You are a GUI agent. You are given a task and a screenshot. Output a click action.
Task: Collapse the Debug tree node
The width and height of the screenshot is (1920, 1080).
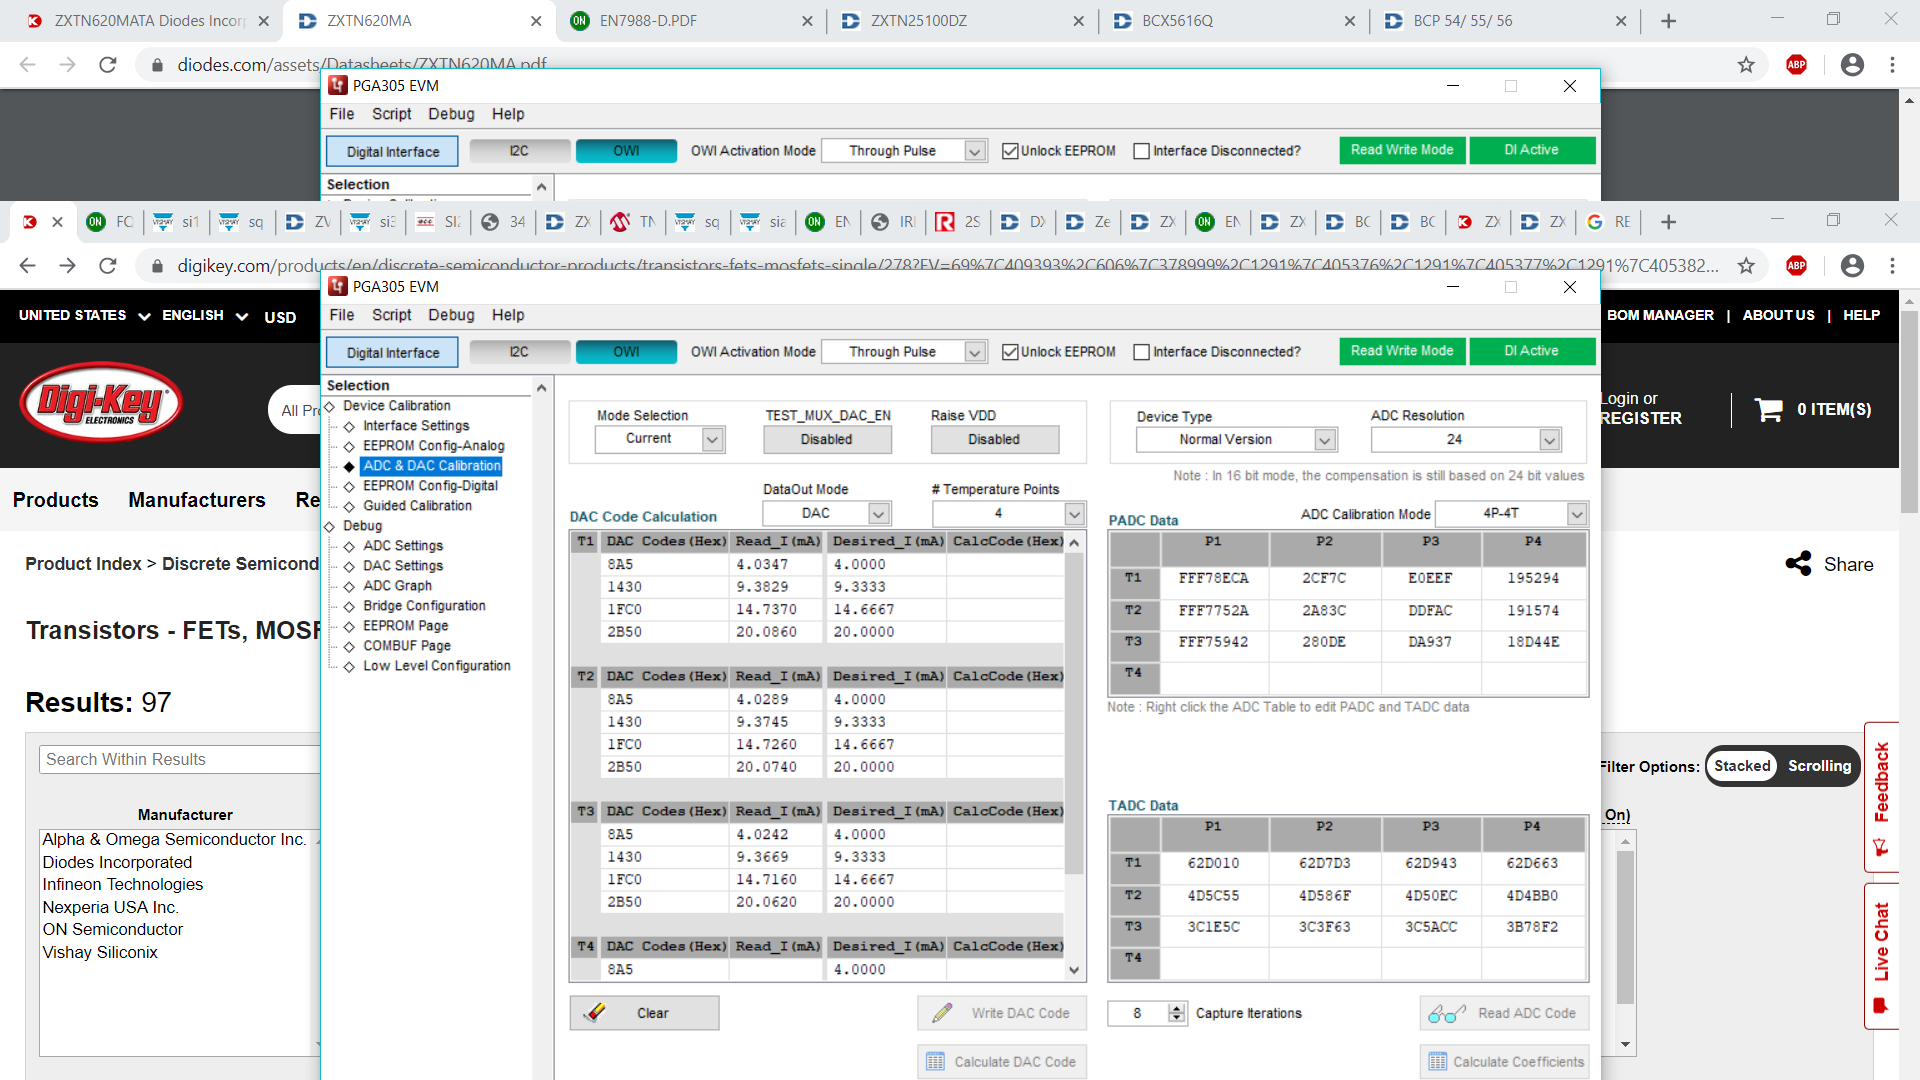[x=329, y=526]
